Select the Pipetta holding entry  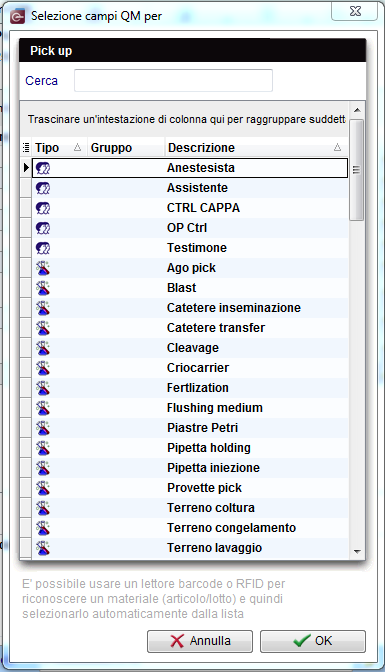tap(189, 448)
